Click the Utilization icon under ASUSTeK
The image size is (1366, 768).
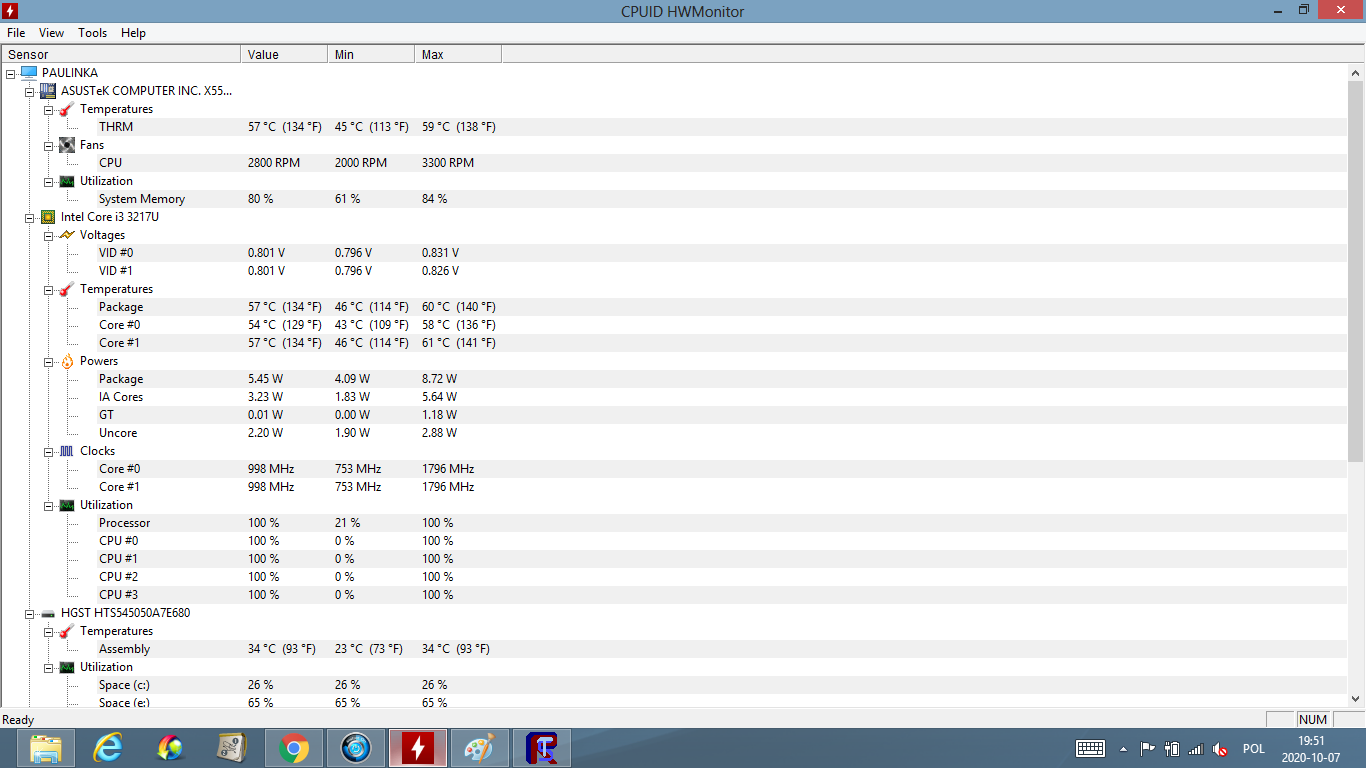(66, 181)
